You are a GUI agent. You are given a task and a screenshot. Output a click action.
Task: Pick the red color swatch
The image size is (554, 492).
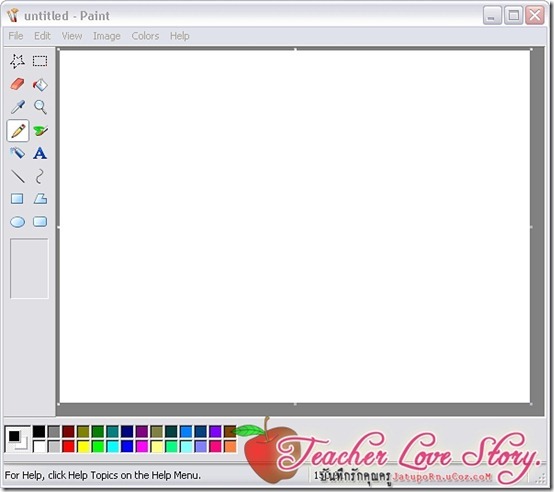(x=69, y=446)
